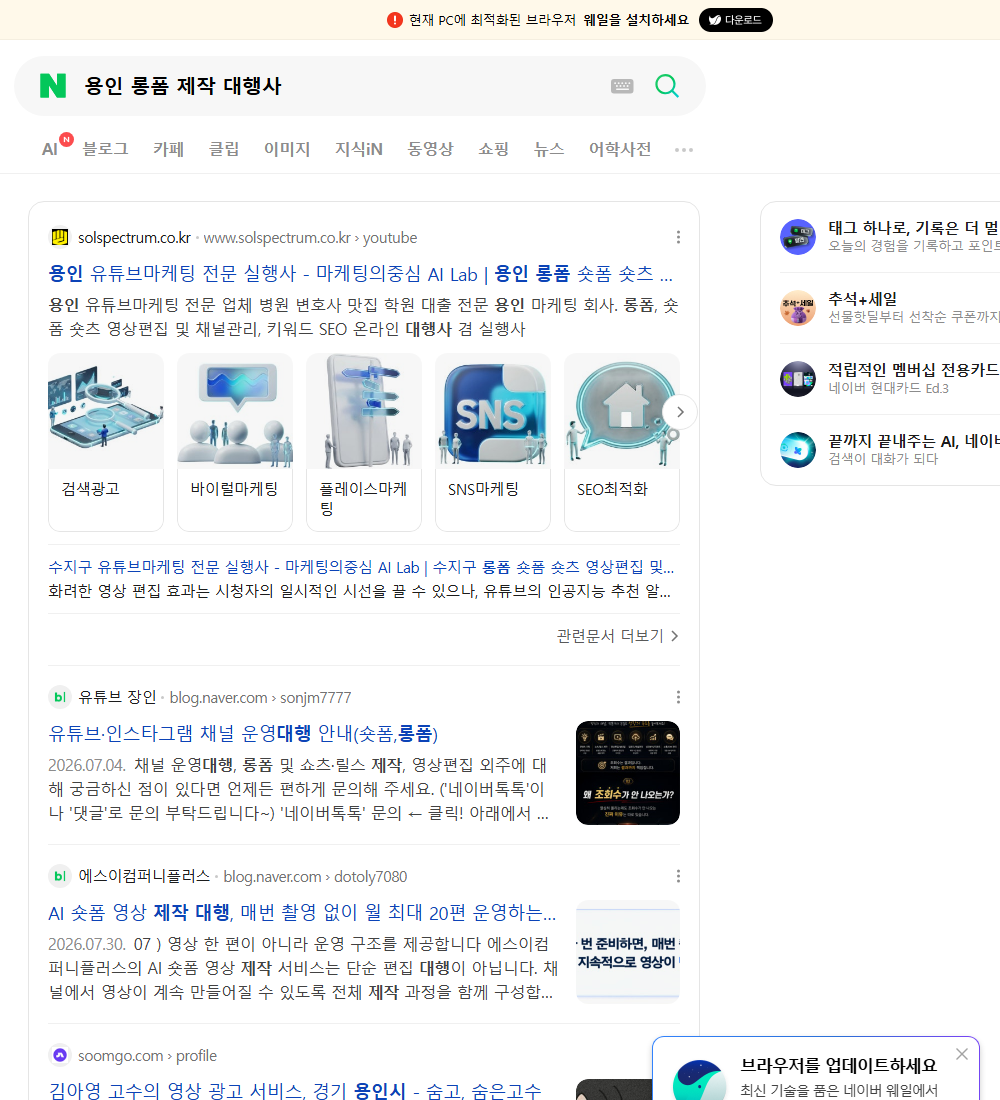
Task: Open the 끝까지 끝내주는 AI promo title
Action: pyautogui.click(x=914, y=441)
